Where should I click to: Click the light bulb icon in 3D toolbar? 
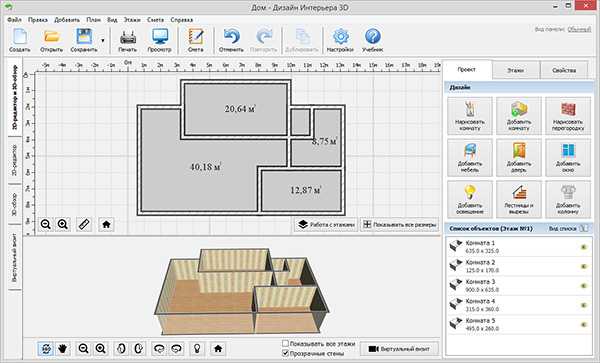point(197,348)
